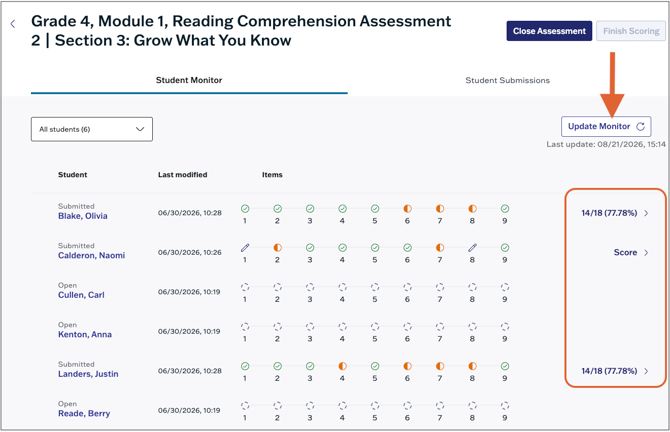Click Calderon, Naomi item 8 pencil icon

point(472,247)
